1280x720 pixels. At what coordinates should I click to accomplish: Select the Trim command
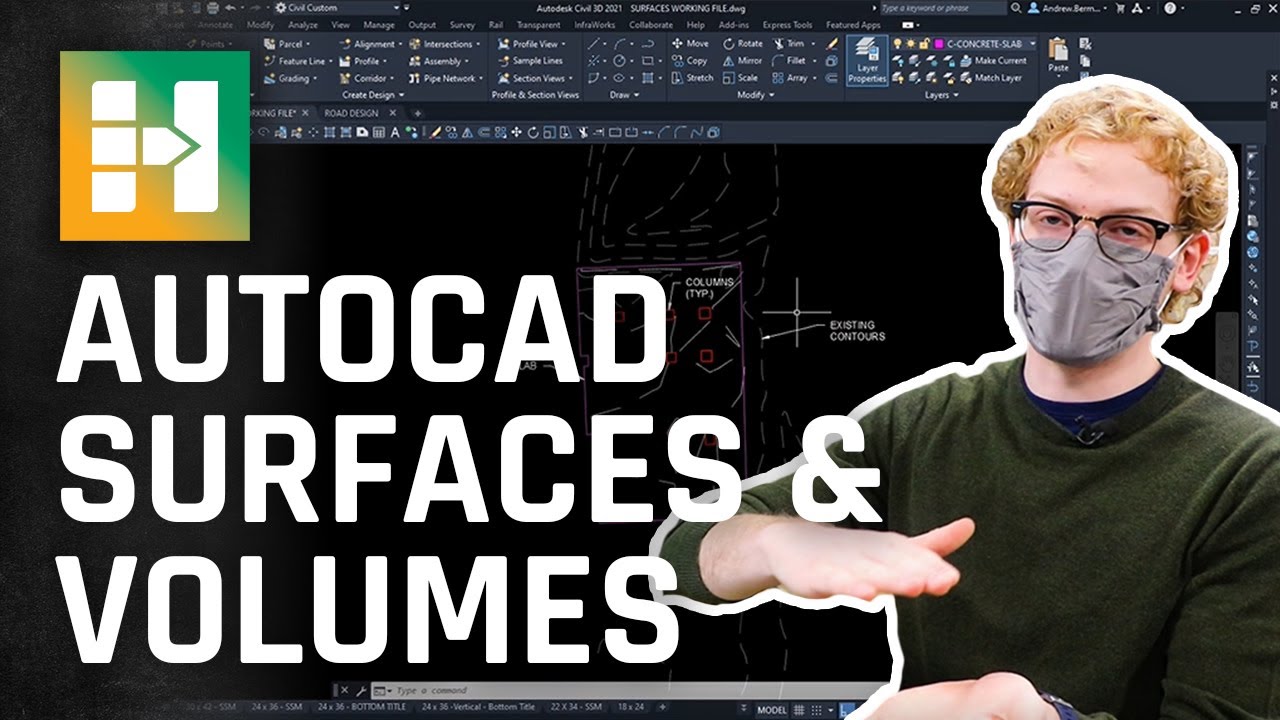(789, 44)
